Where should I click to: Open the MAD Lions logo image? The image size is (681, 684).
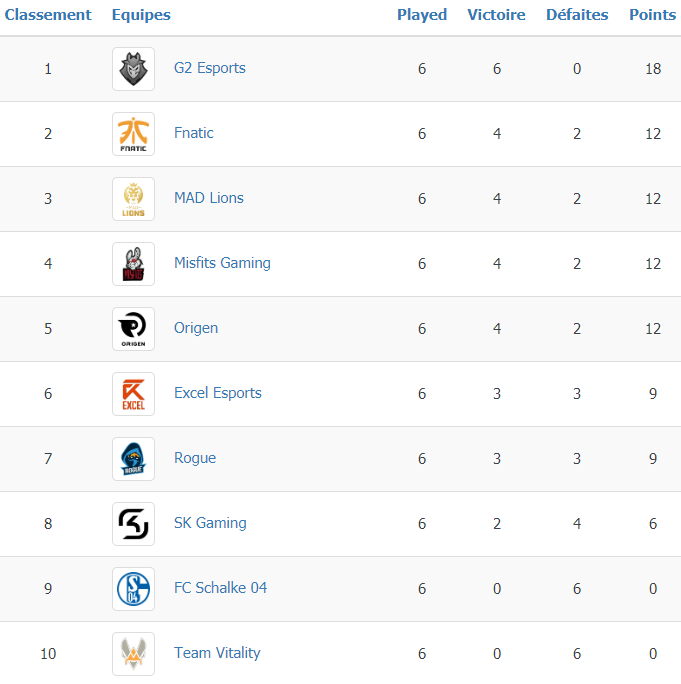[133, 199]
